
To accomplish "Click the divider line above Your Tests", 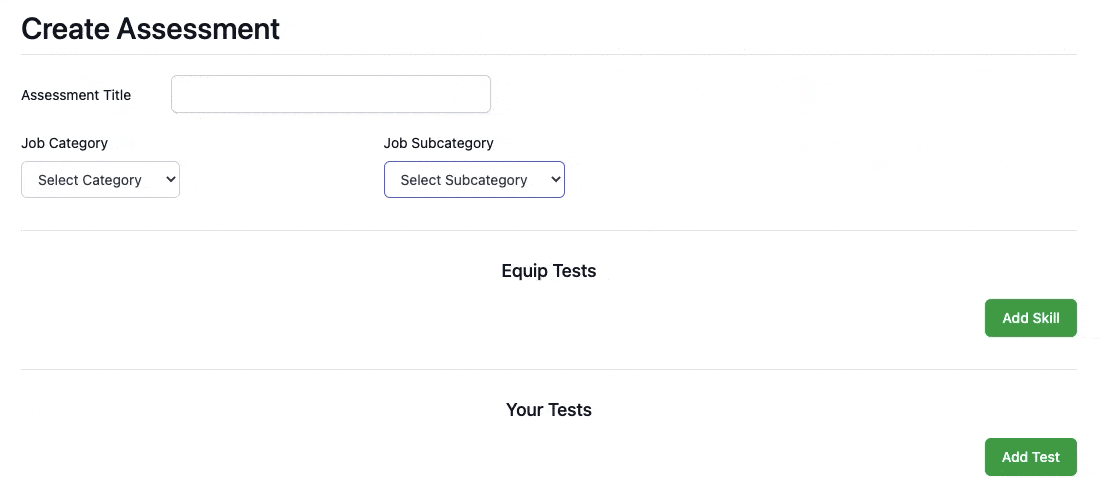I will (549, 370).
